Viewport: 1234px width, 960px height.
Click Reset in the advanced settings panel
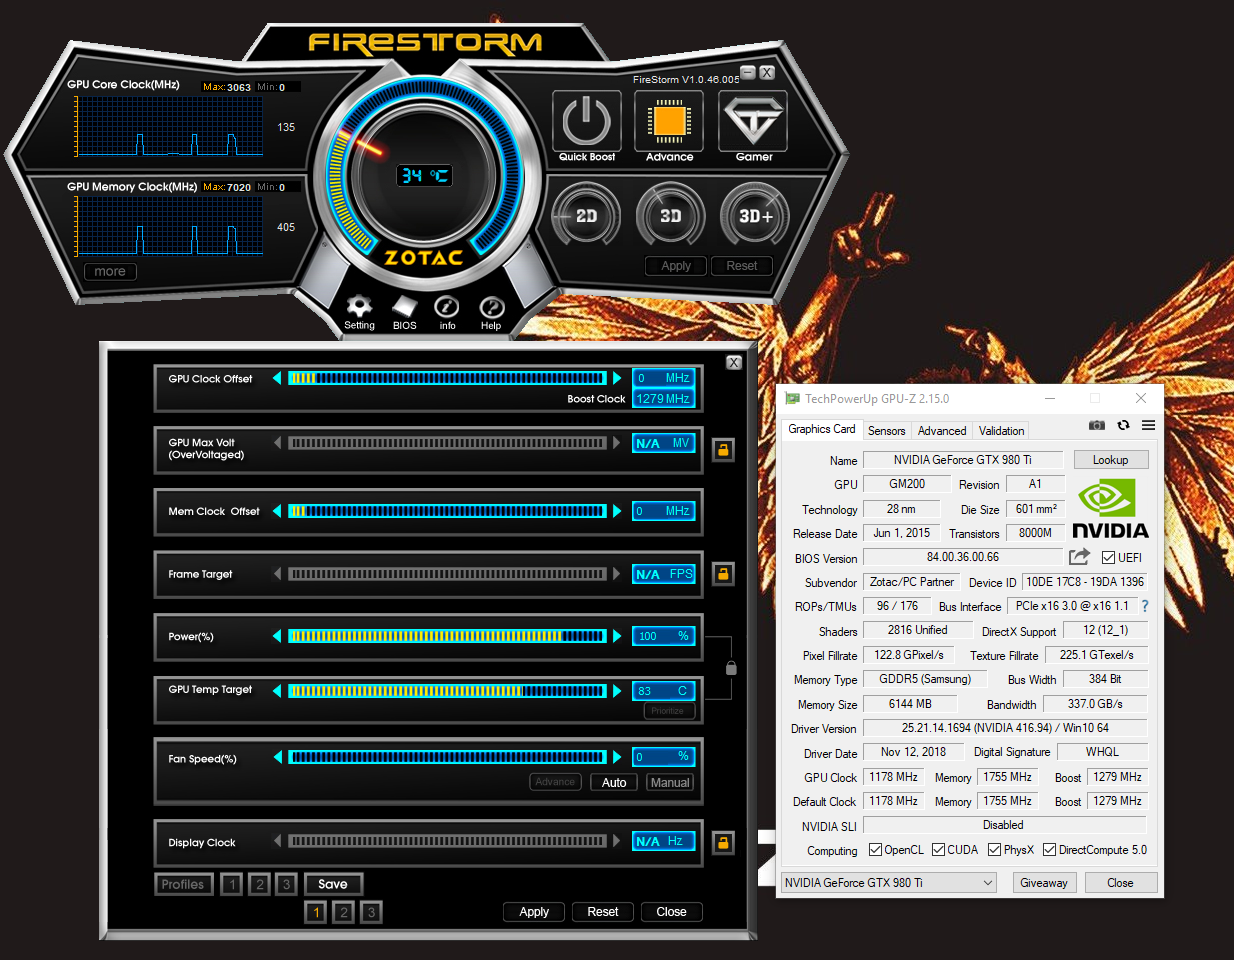point(603,912)
